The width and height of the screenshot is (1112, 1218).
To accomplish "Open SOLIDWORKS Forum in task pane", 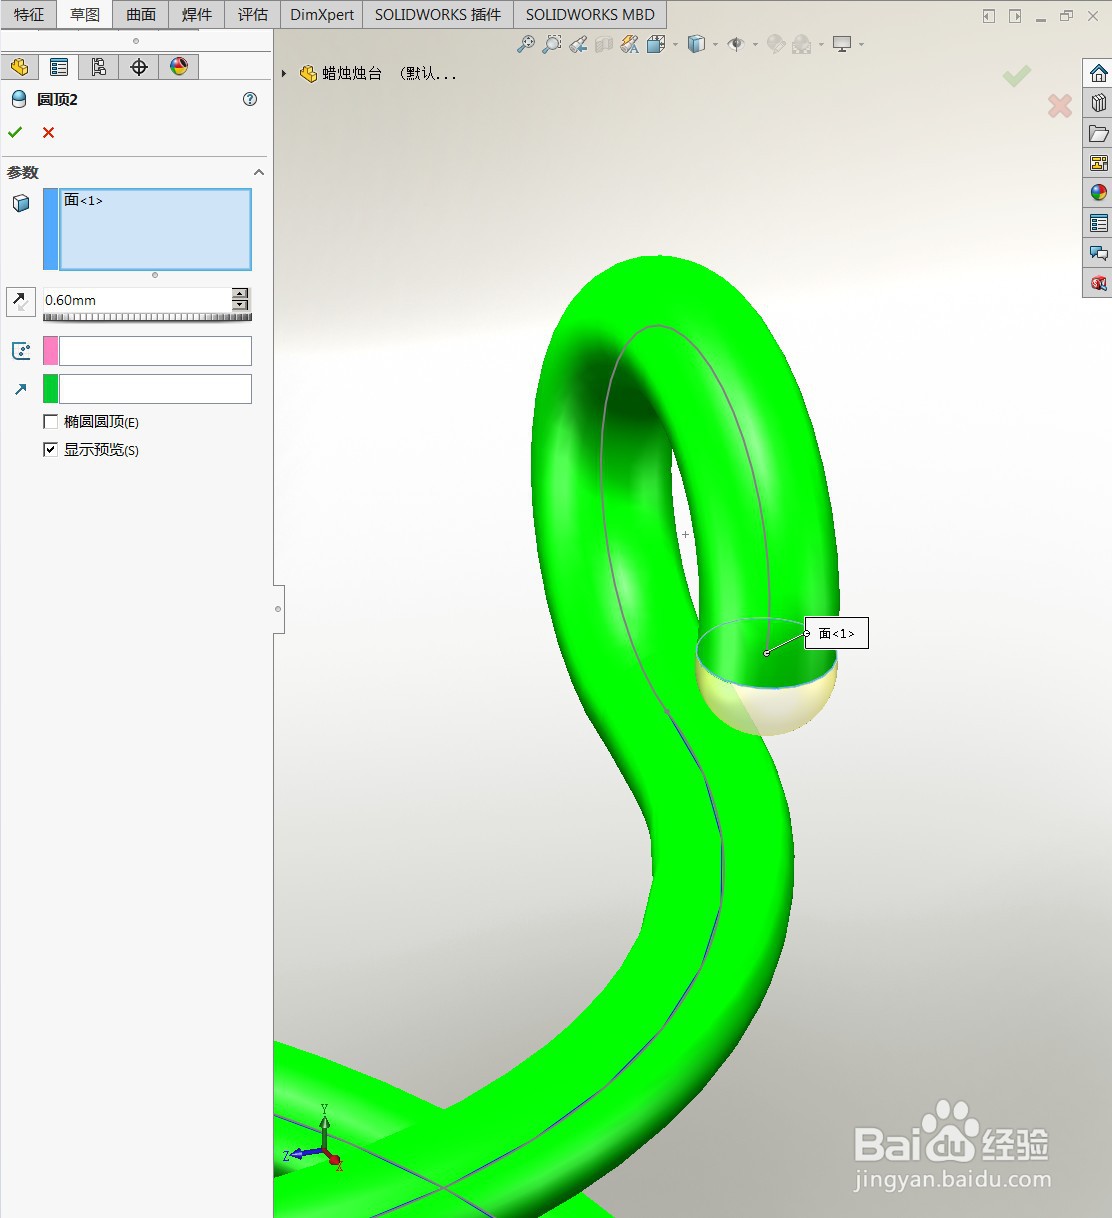I will point(1099,253).
